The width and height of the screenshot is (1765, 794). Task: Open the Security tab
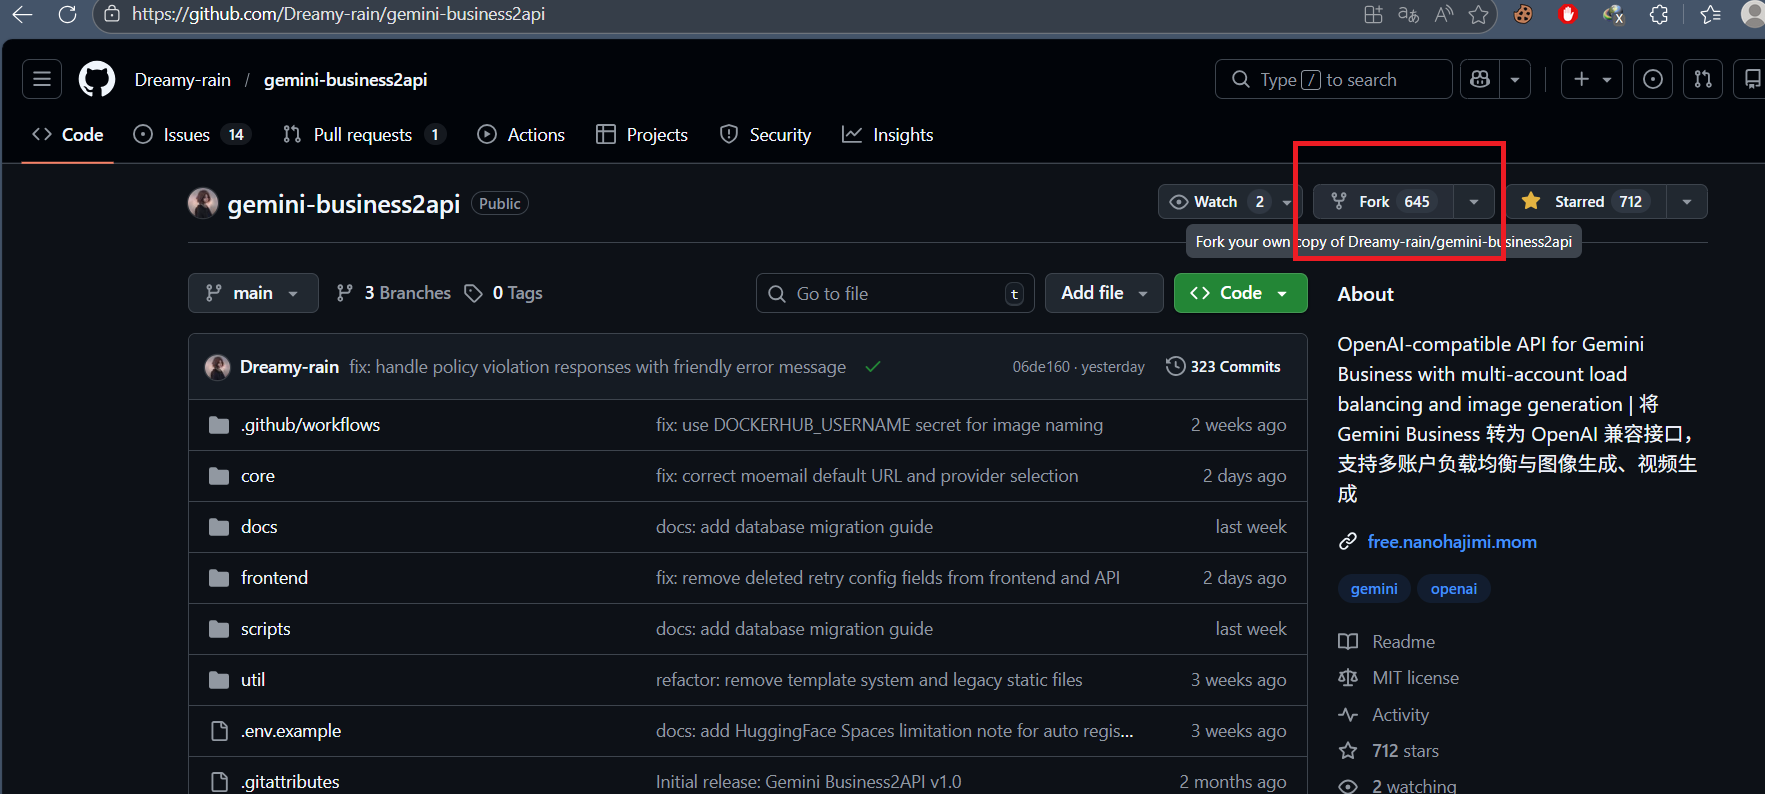click(x=766, y=135)
